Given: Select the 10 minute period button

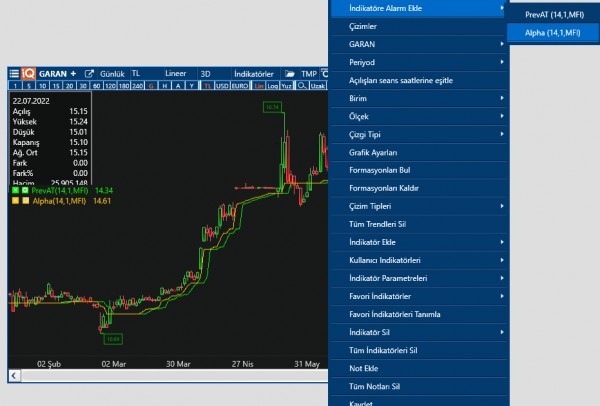Looking at the screenshot, I should tap(42, 86).
